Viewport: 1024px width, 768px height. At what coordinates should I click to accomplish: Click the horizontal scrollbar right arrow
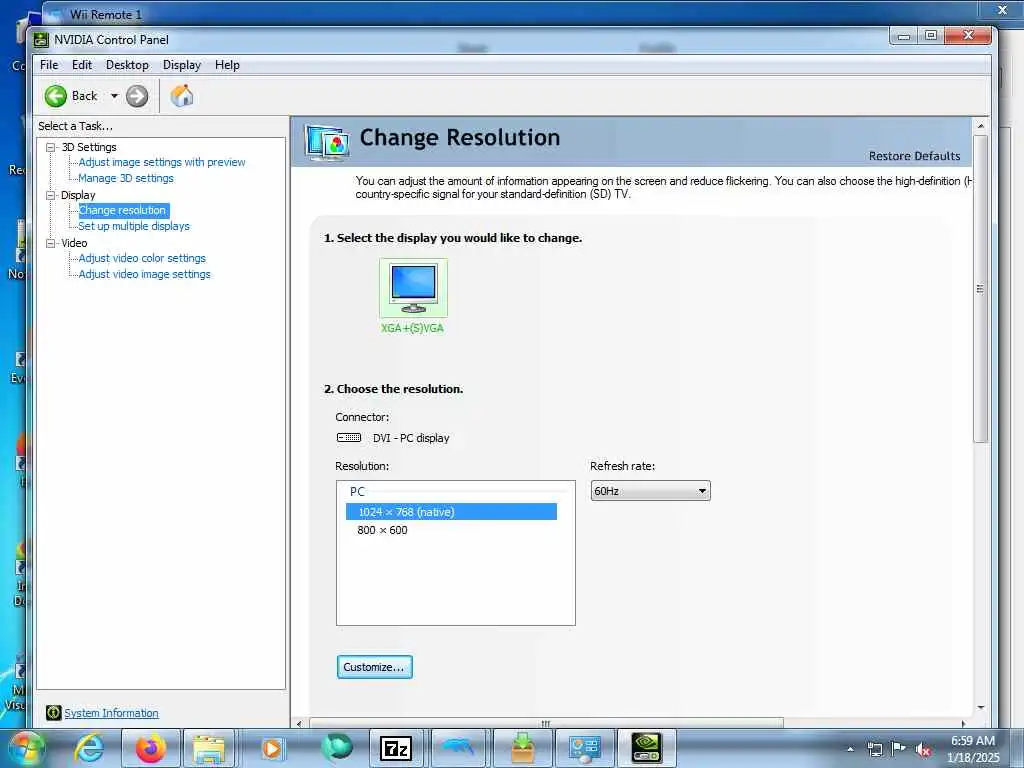963,724
